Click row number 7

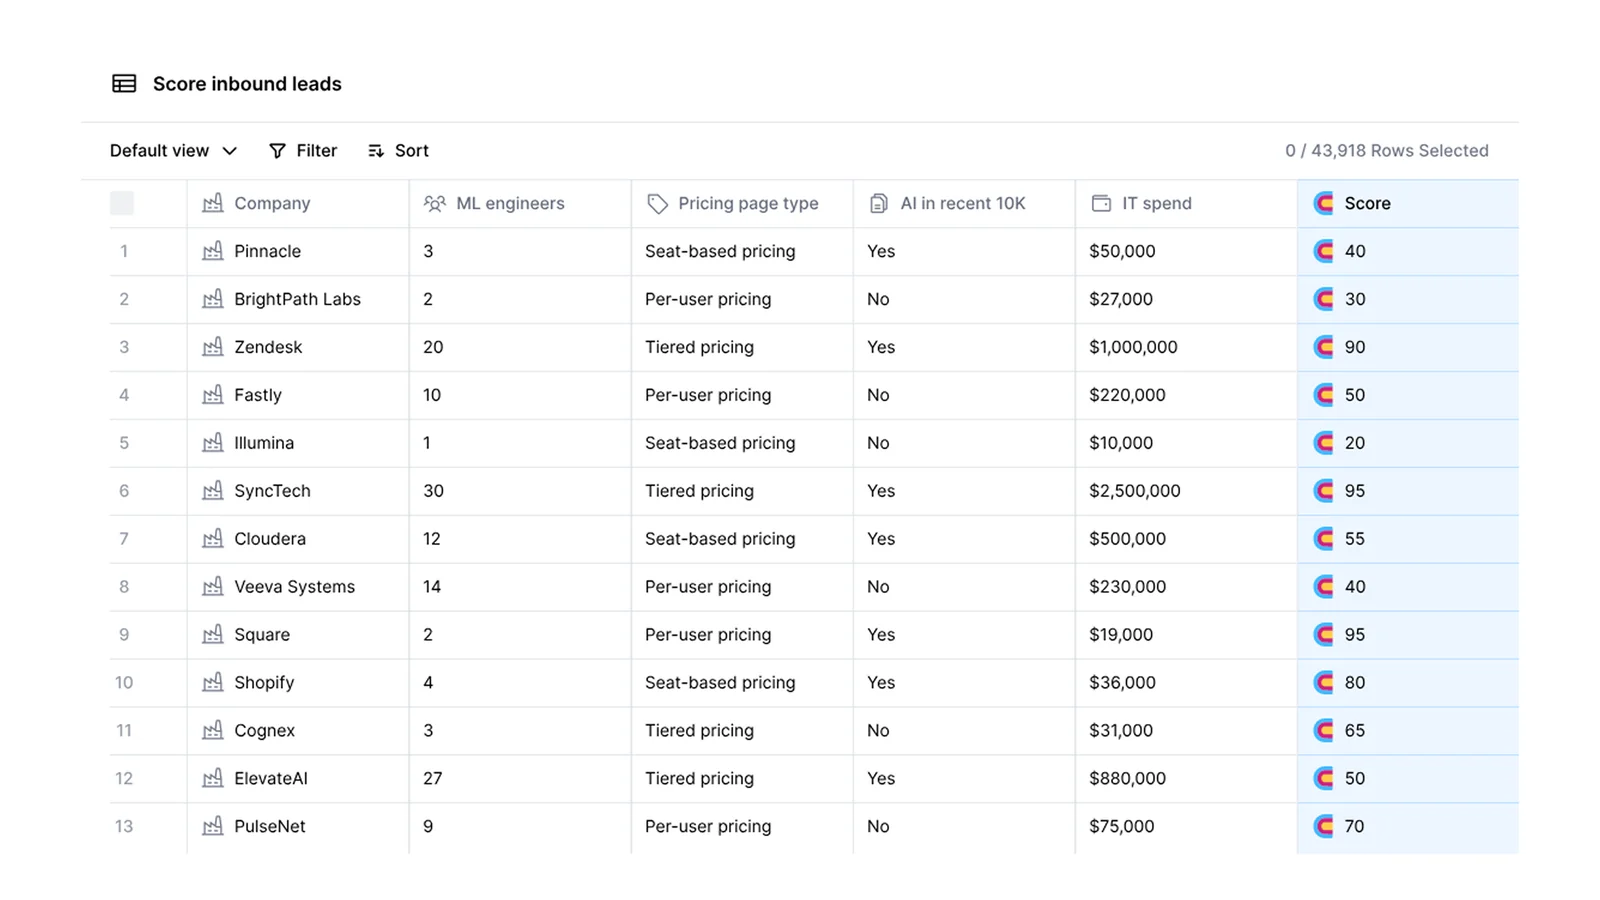click(124, 539)
